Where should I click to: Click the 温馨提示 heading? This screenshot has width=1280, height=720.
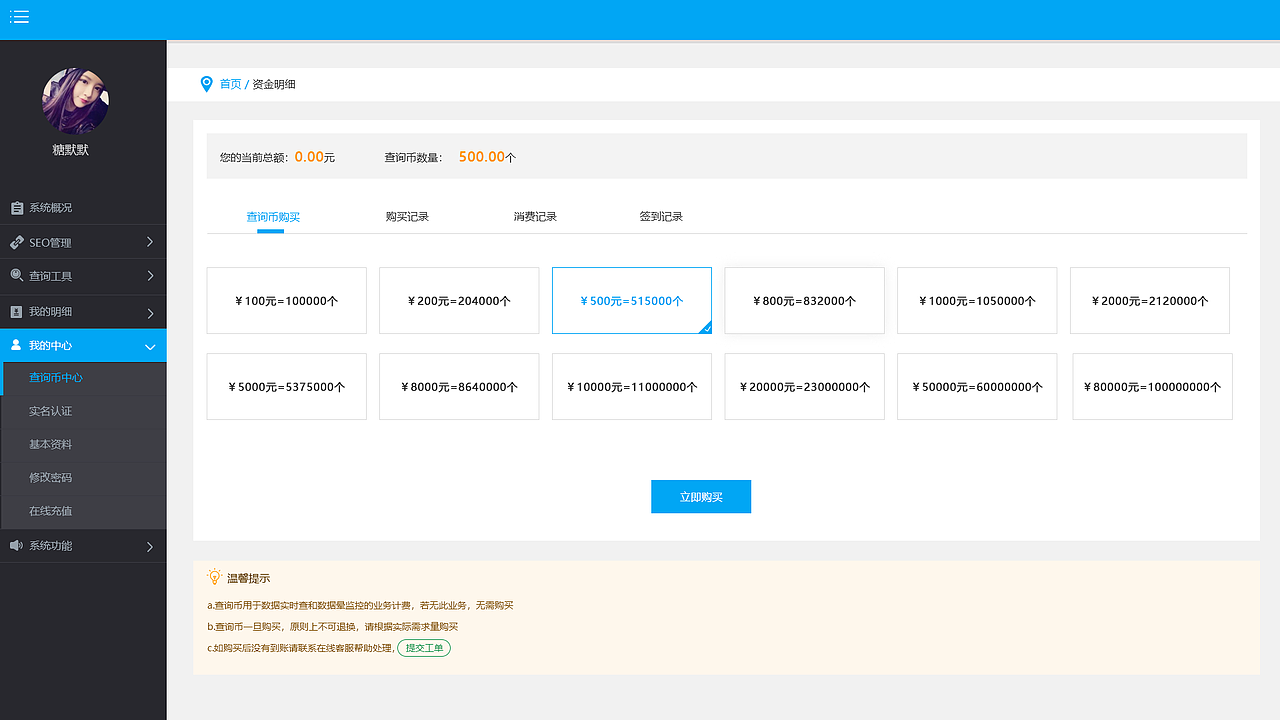click(x=248, y=578)
